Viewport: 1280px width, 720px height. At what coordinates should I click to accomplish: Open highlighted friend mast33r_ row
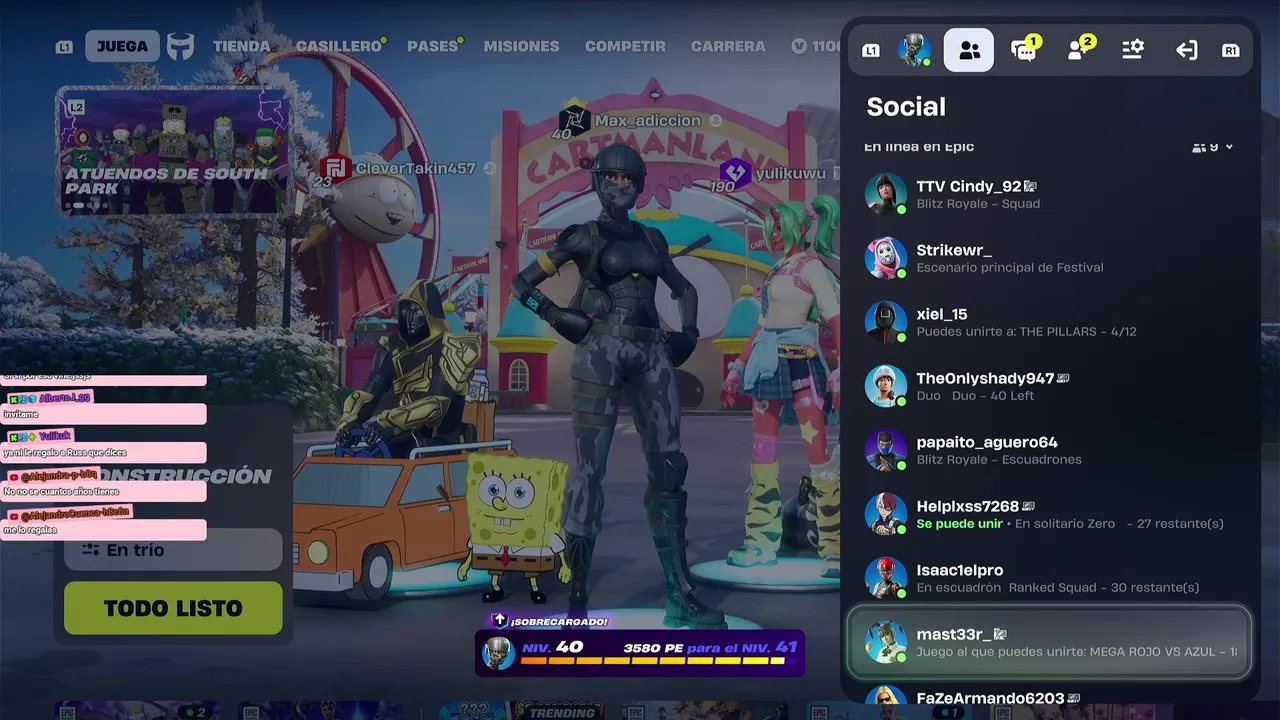[x=1048, y=642]
